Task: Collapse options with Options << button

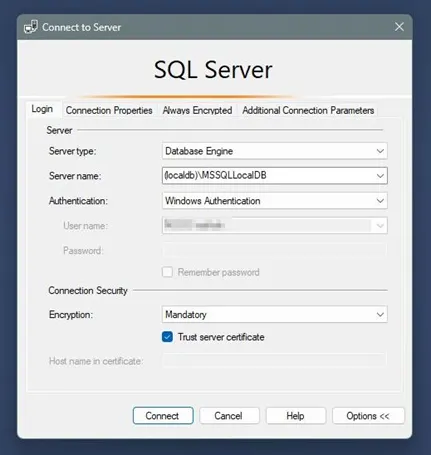Action: (368, 416)
